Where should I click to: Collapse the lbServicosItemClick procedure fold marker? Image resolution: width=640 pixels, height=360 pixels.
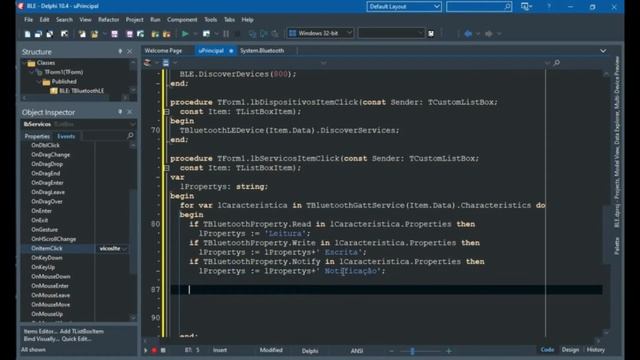[167, 168]
